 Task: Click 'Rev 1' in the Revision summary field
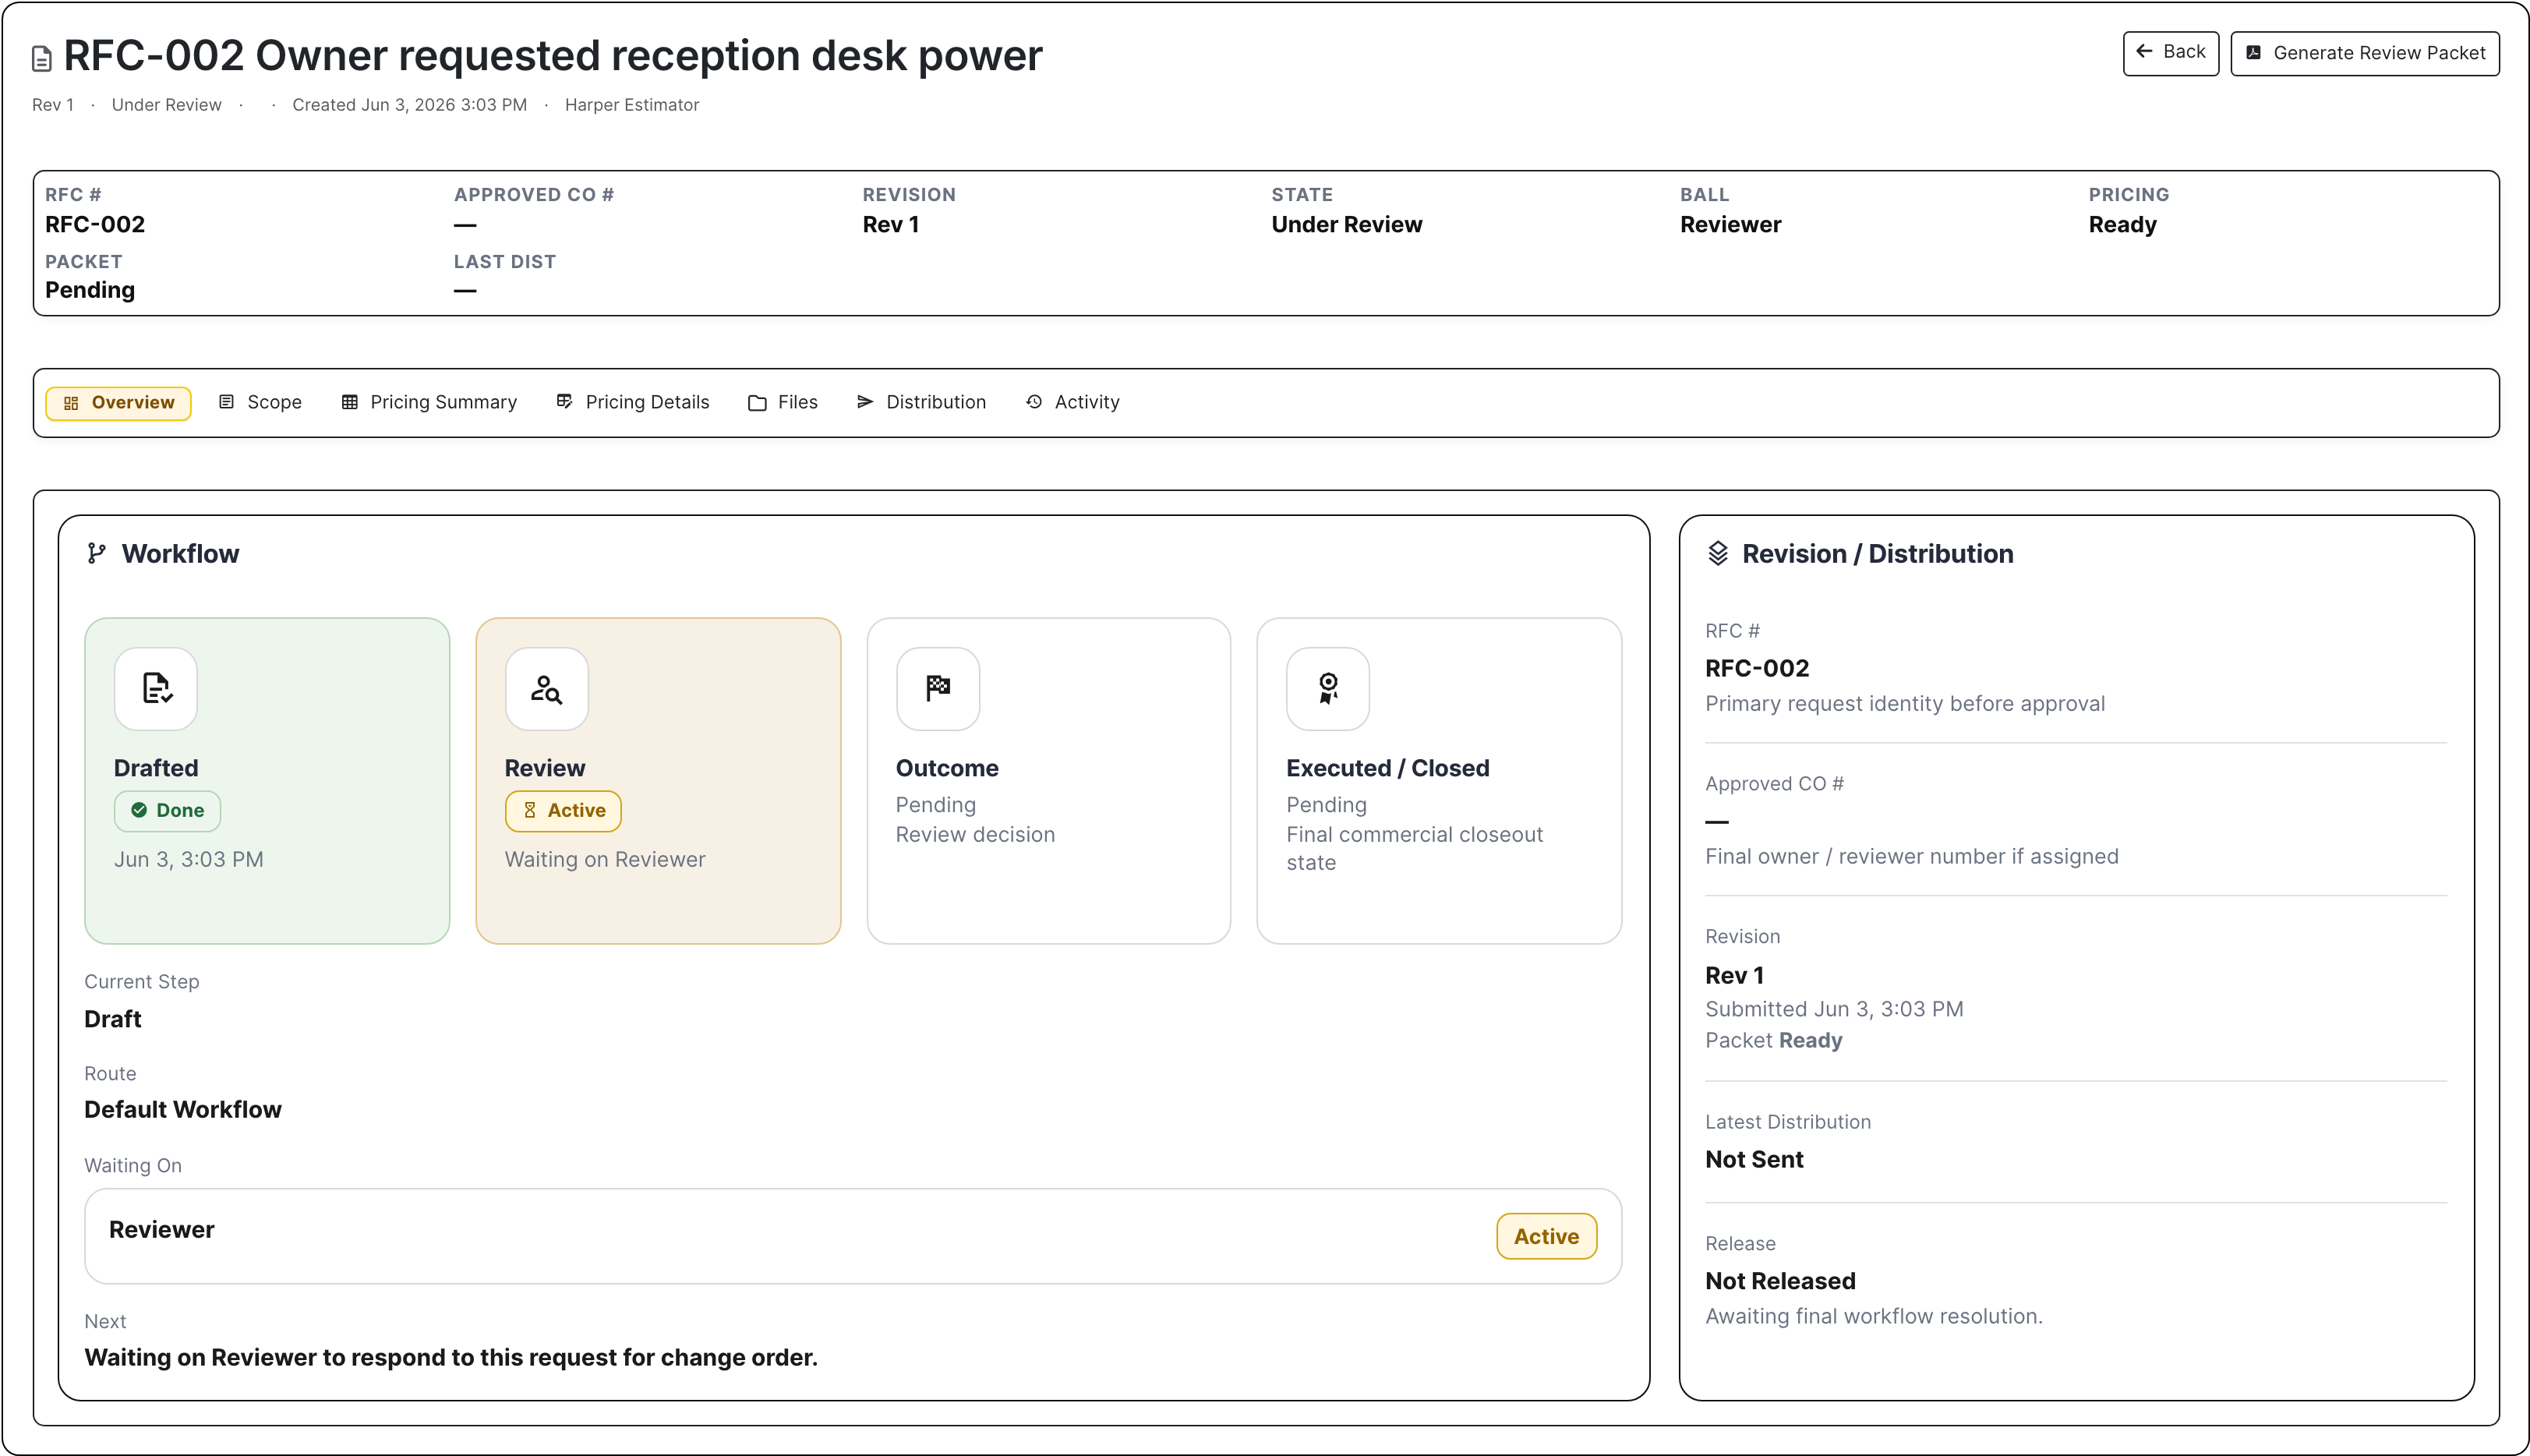point(891,225)
